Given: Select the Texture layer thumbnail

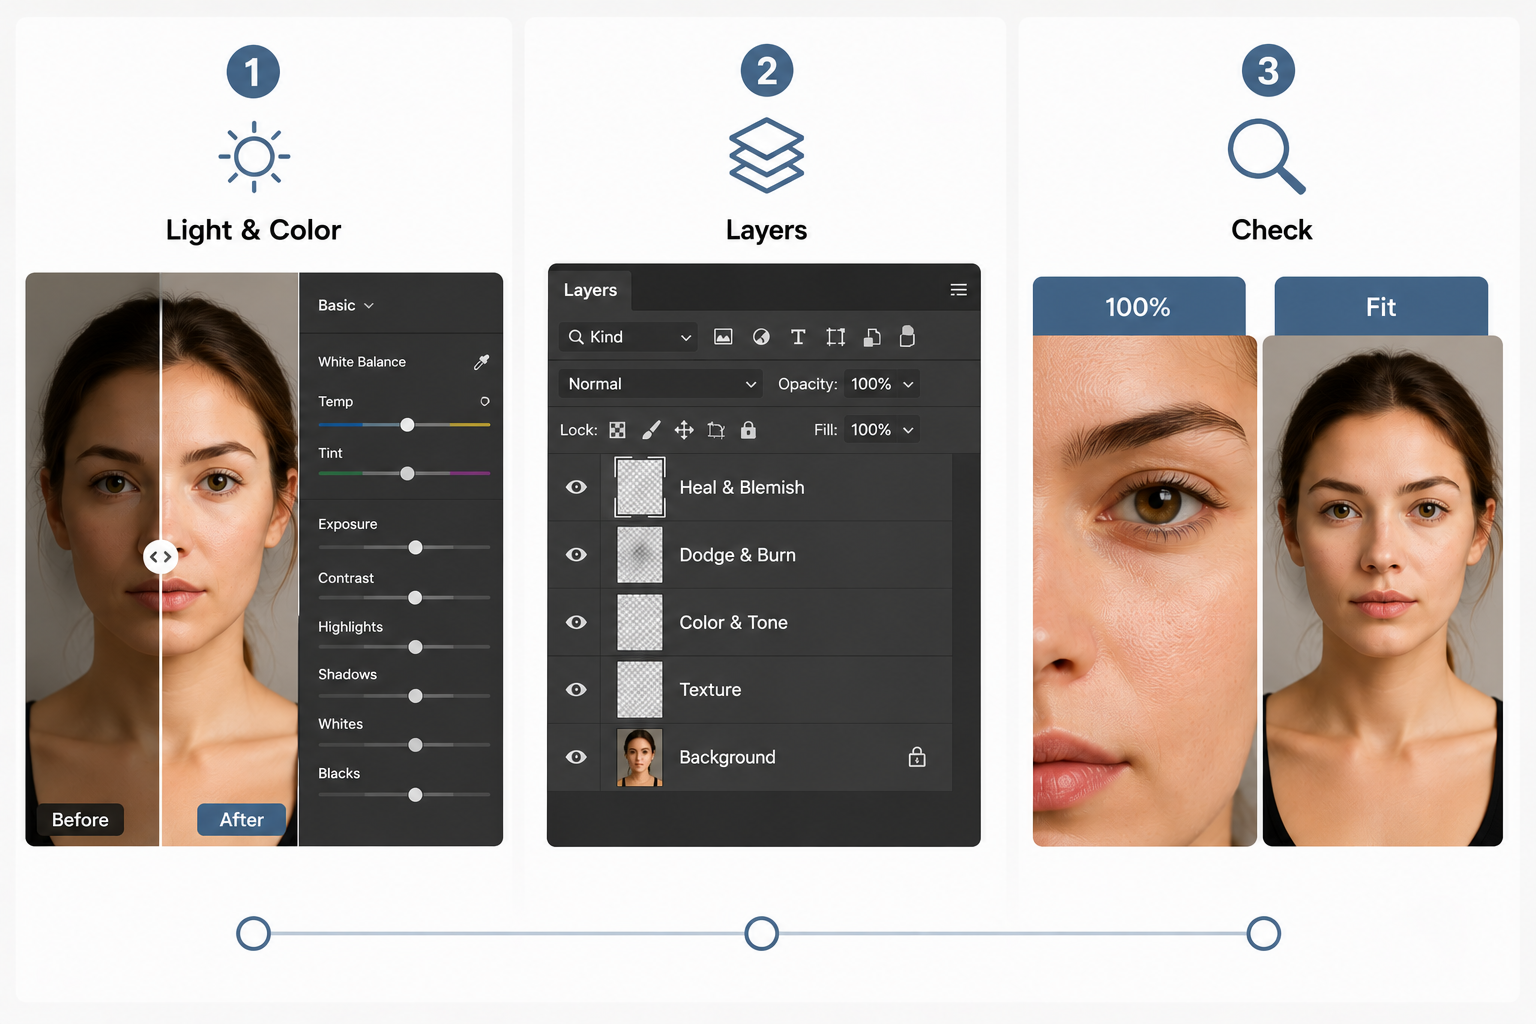Looking at the screenshot, I should 640,689.
